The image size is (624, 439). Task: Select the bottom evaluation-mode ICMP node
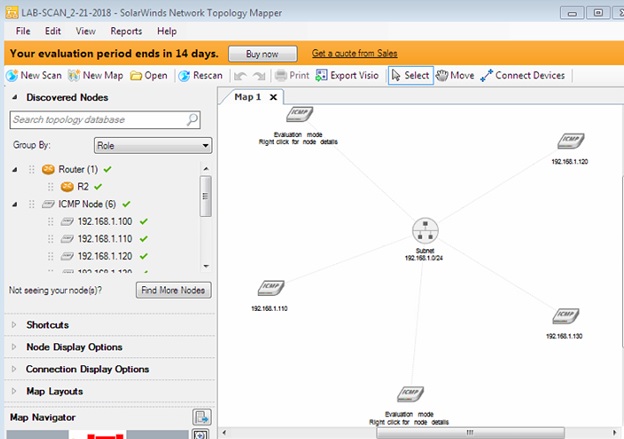click(410, 394)
